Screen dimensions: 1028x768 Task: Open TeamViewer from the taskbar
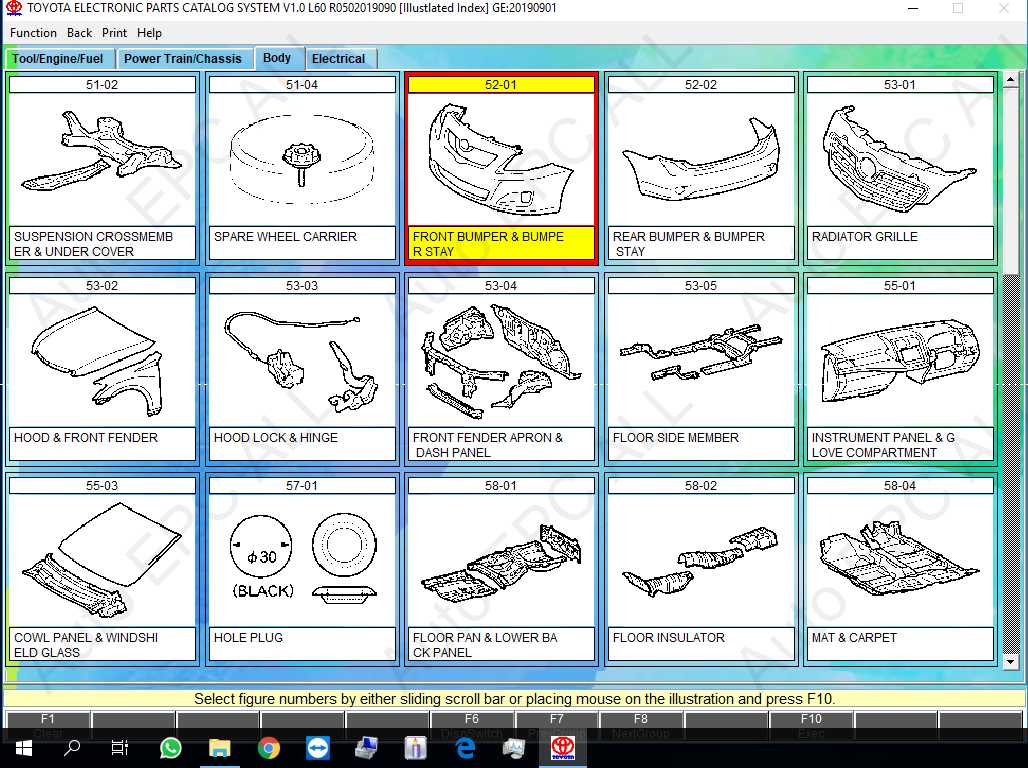click(318, 748)
